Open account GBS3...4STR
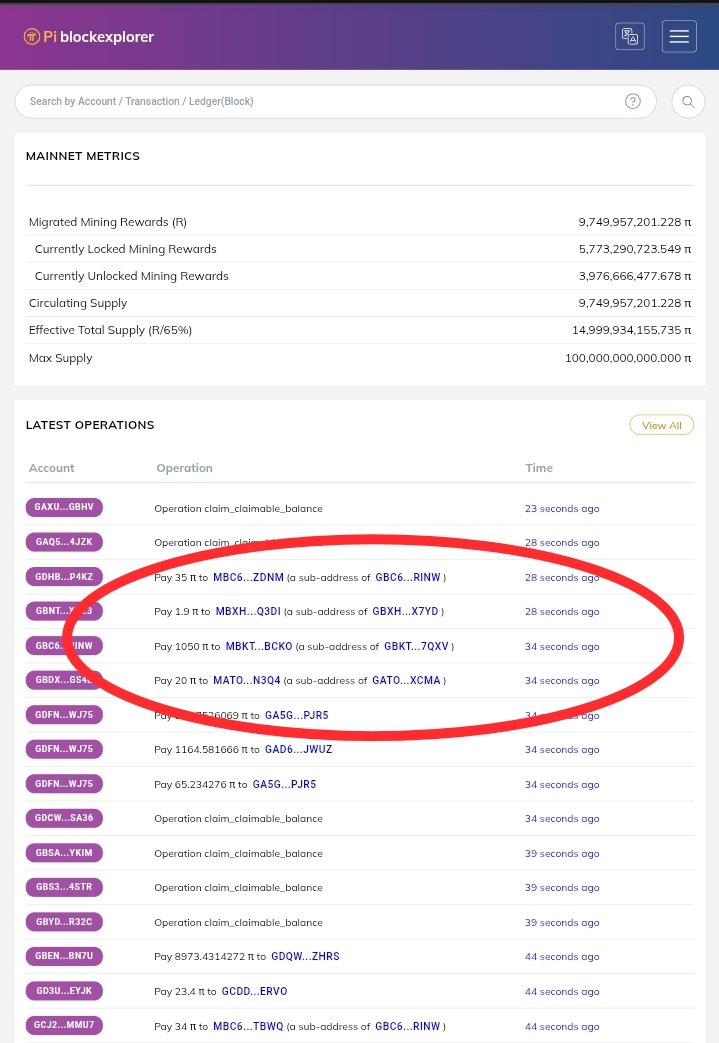 click(x=64, y=887)
